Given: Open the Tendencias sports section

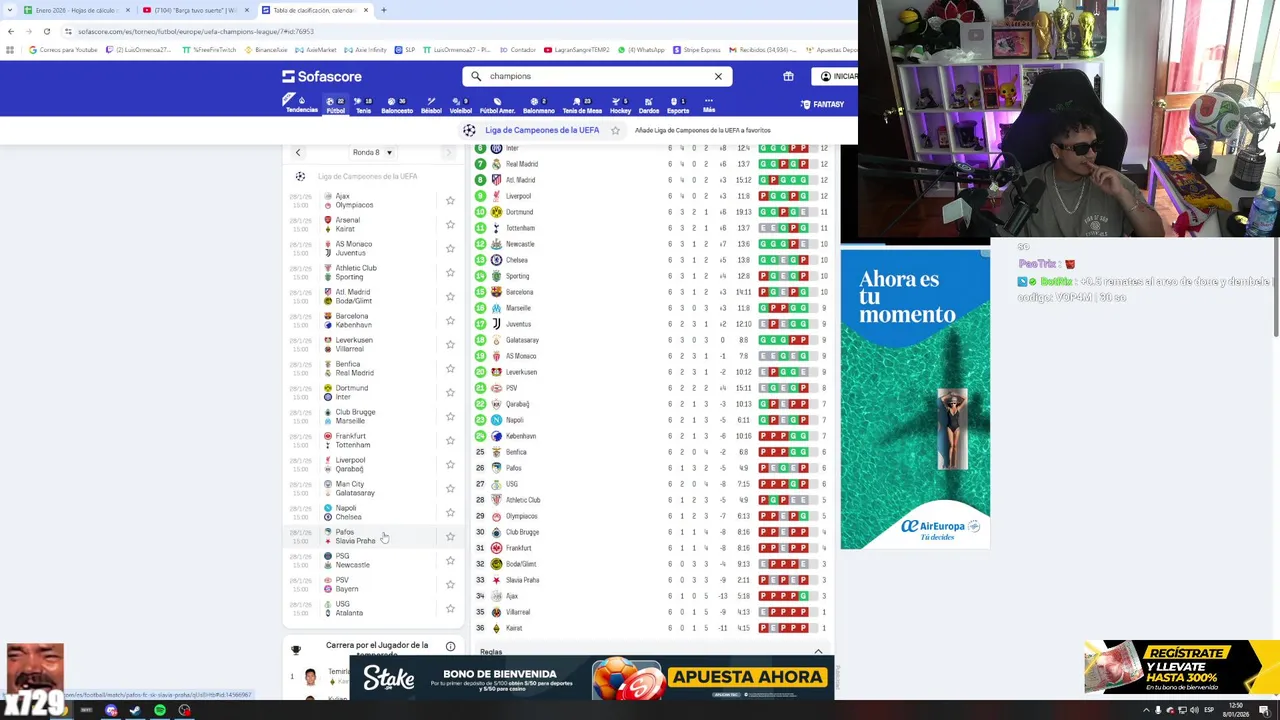Looking at the screenshot, I should click(x=301, y=104).
